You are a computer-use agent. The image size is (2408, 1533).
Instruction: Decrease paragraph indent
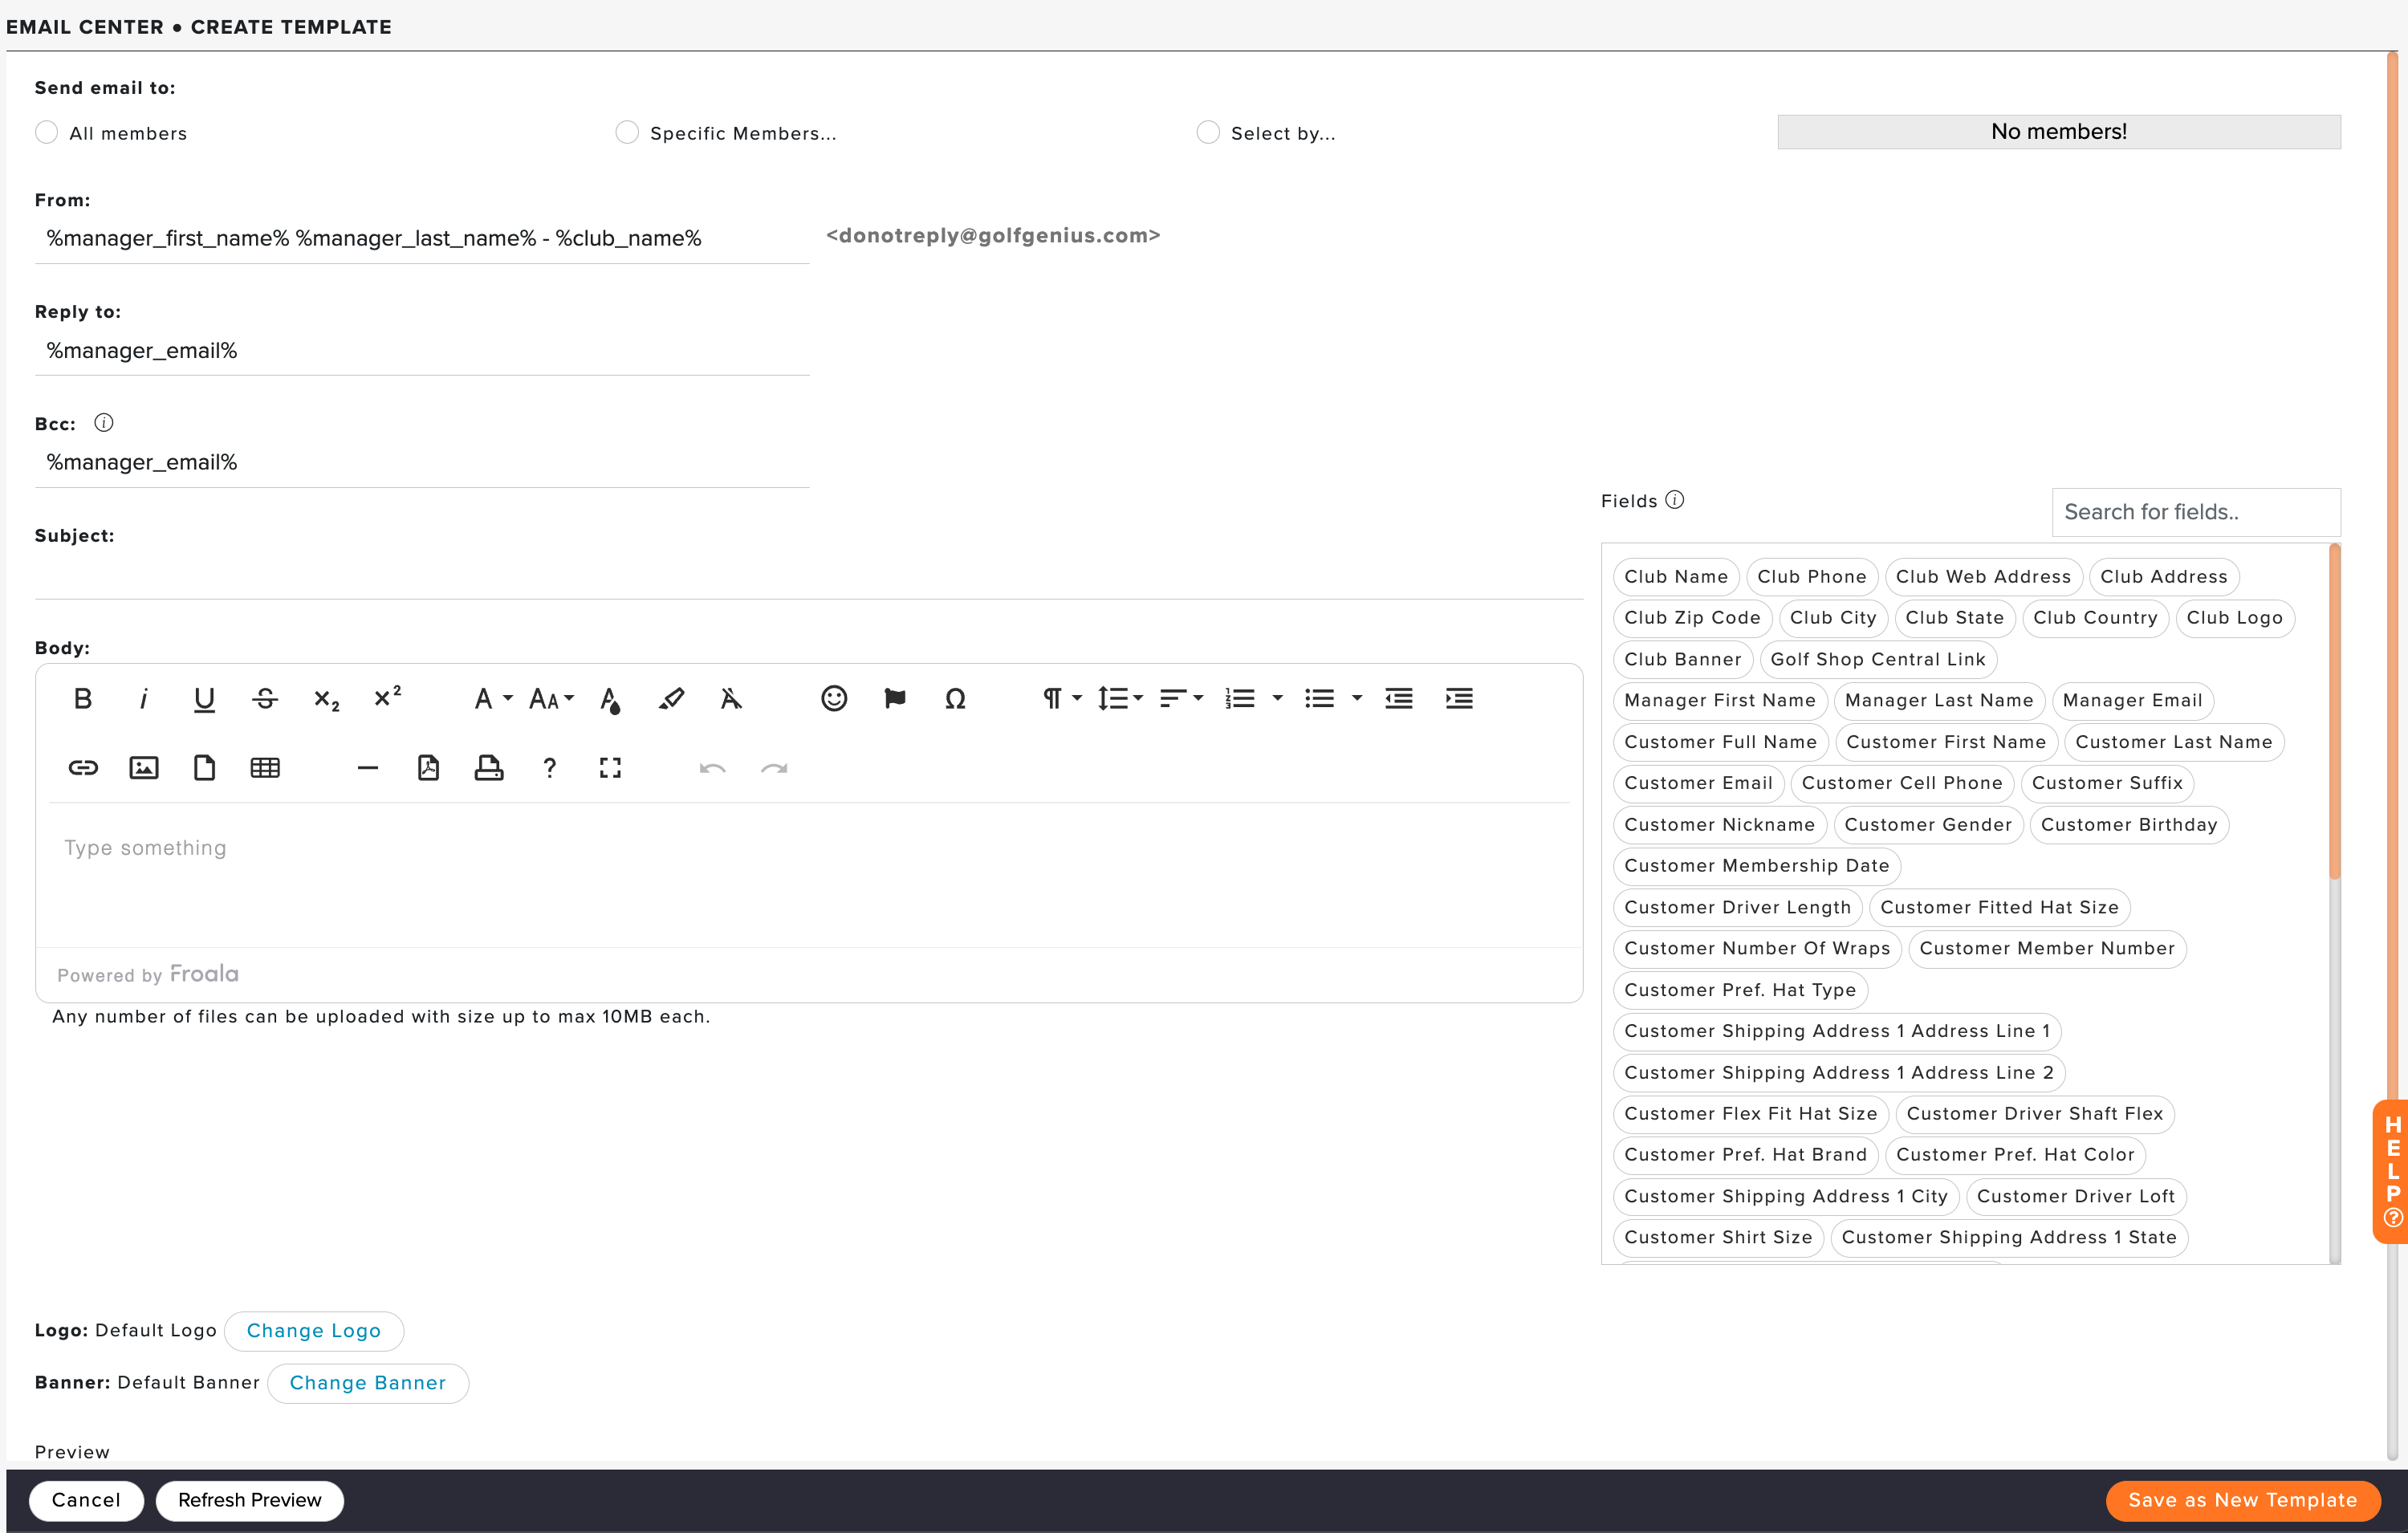click(x=1399, y=699)
